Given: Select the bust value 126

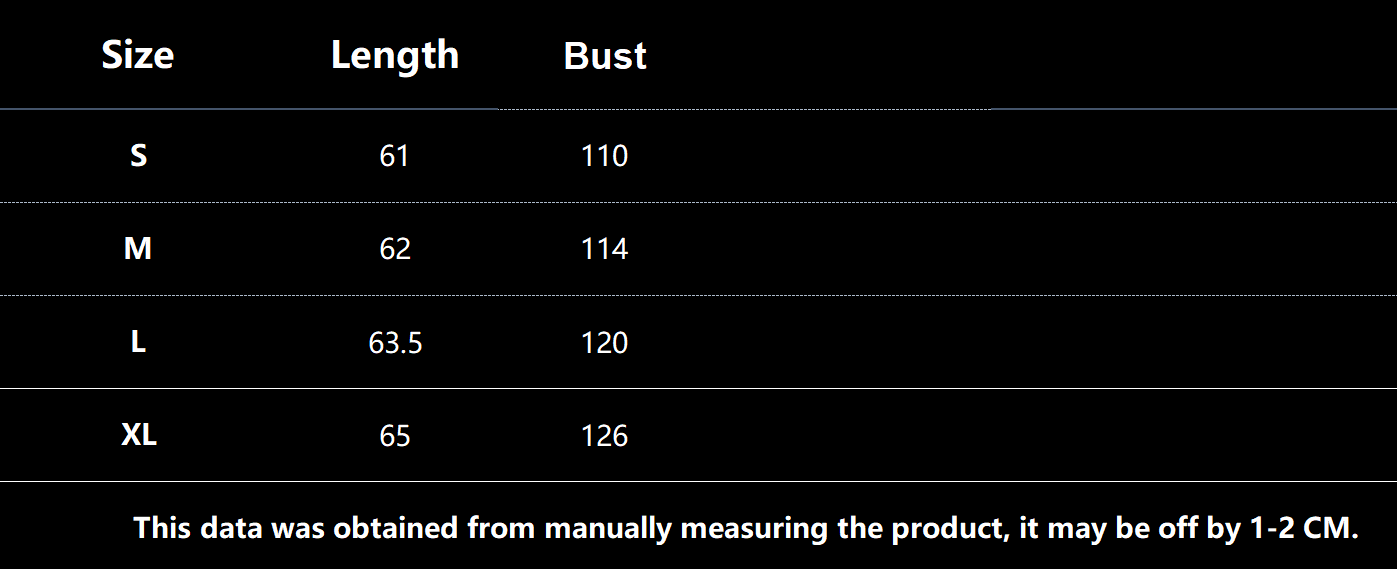Looking at the screenshot, I should (x=604, y=436).
